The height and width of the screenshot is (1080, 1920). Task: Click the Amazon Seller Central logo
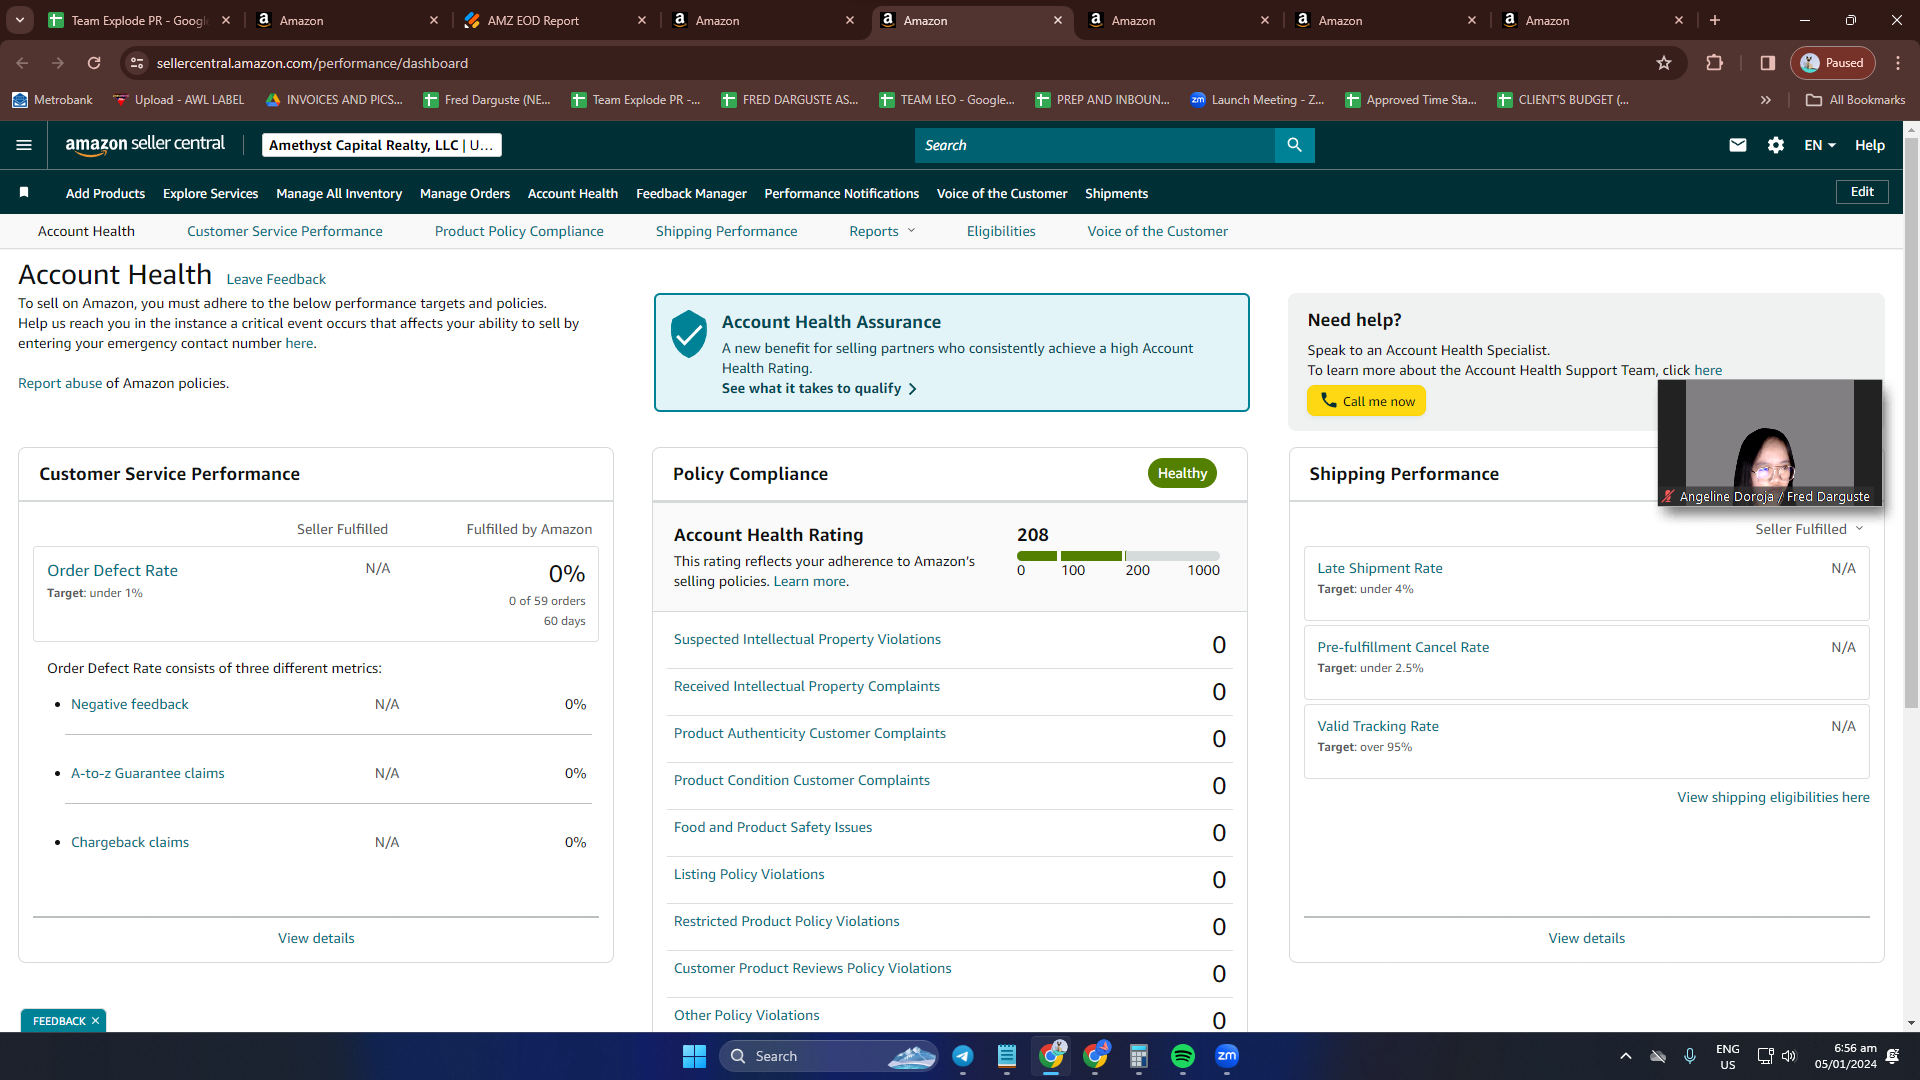(x=145, y=145)
